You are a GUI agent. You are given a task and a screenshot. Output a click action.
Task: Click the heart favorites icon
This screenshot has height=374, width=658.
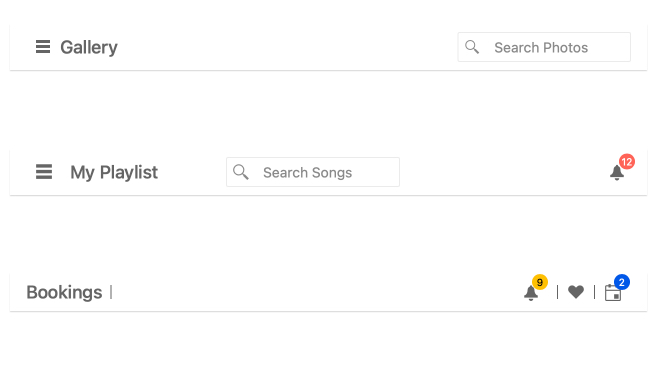click(x=576, y=292)
